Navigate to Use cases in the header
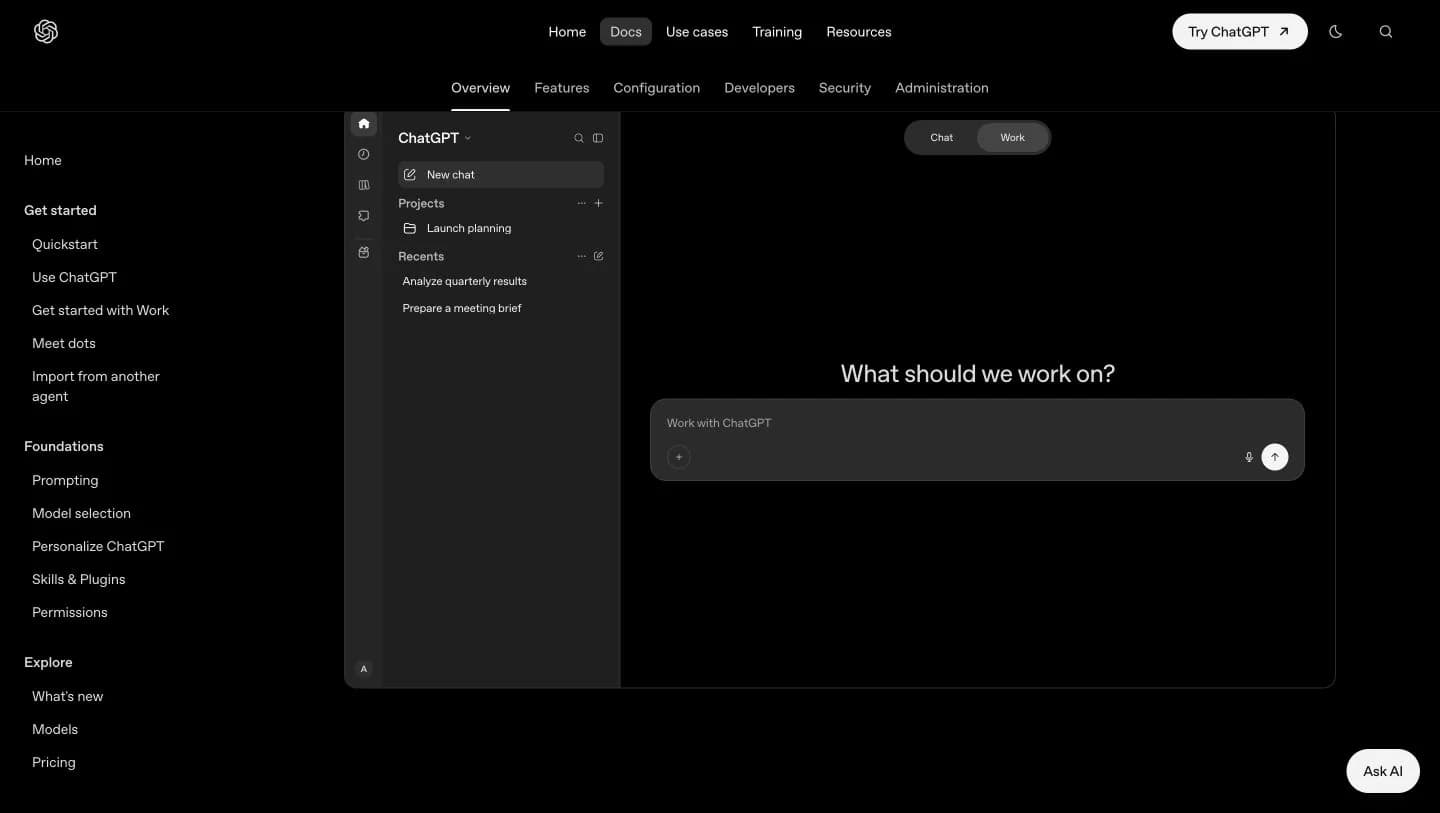 coord(697,32)
